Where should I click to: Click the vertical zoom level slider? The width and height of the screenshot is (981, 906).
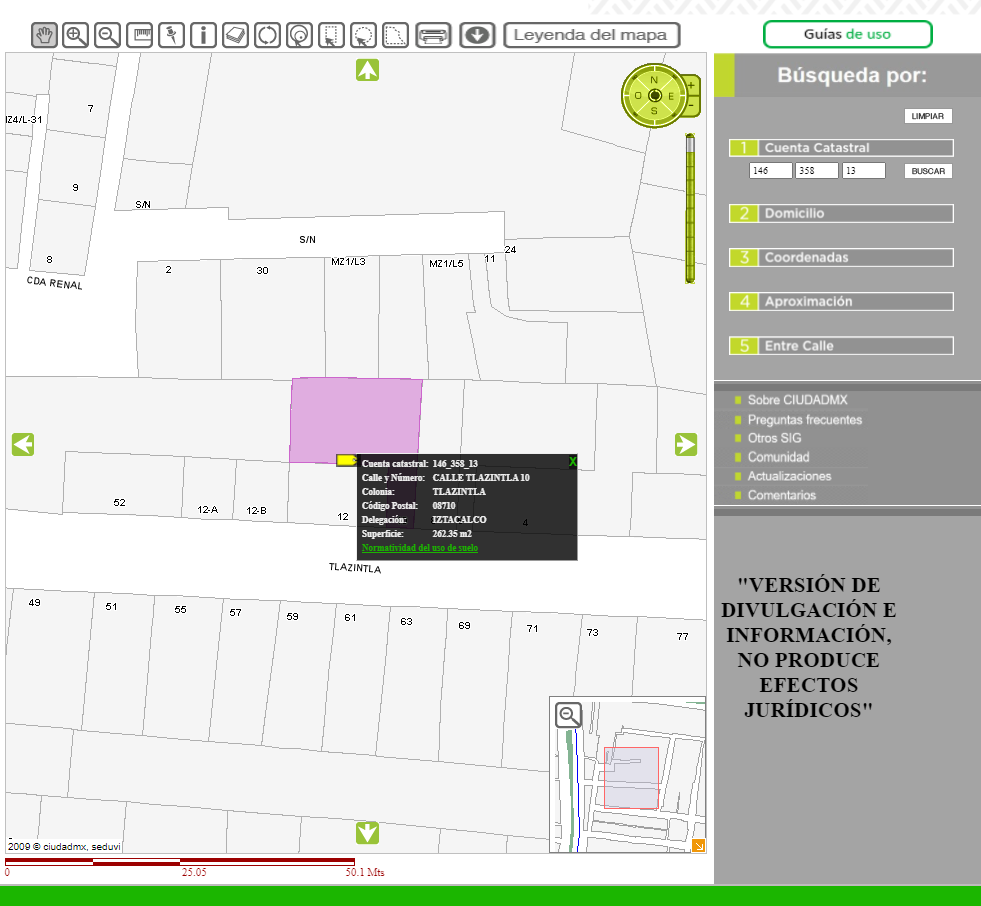tap(690, 208)
